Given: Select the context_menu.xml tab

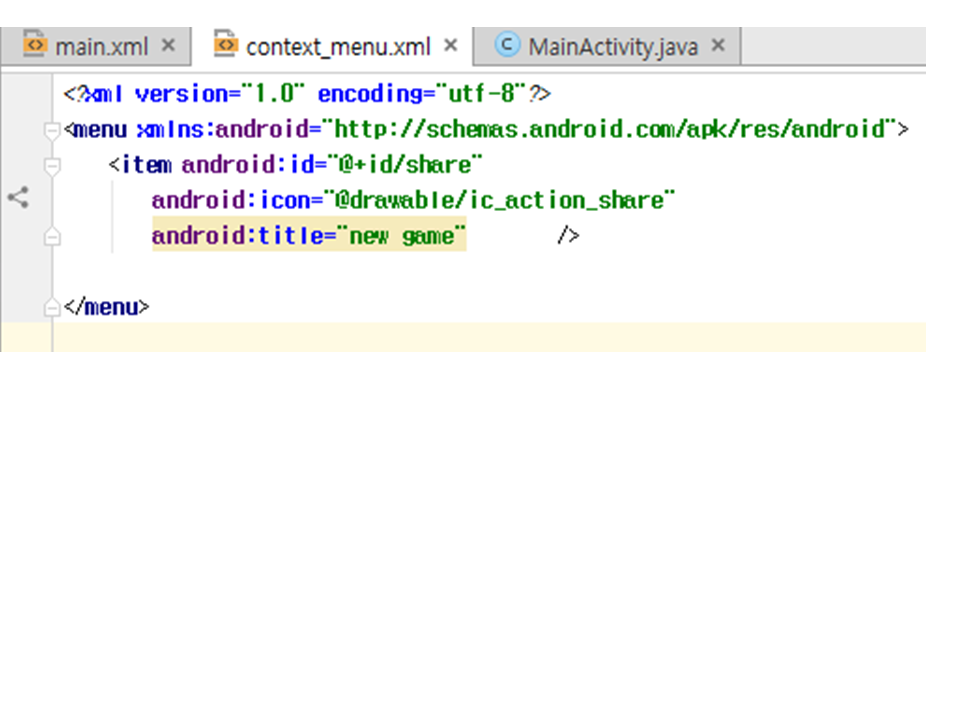Looking at the screenshot, I should pyautogui.click(x=338, y=46).
